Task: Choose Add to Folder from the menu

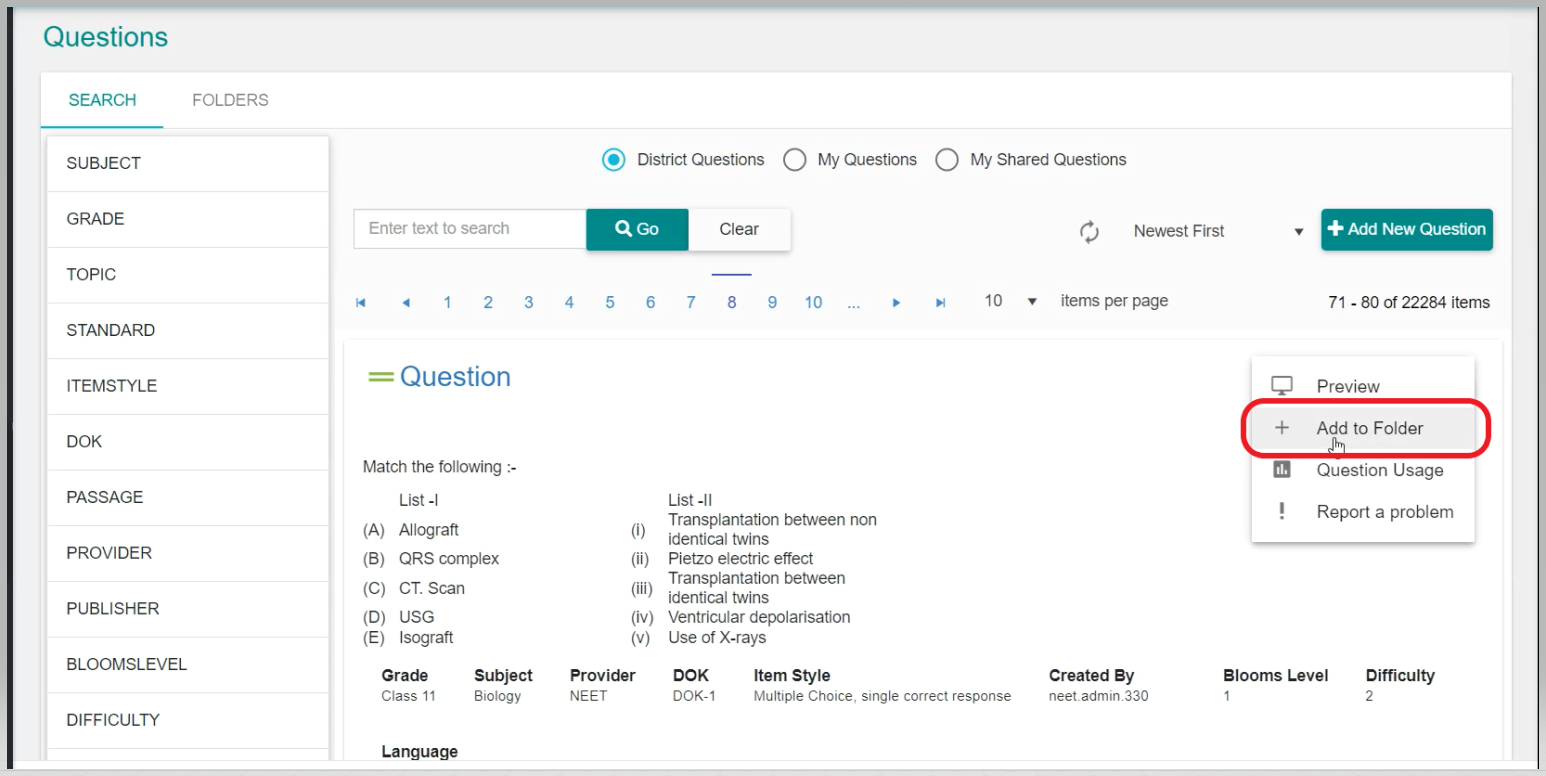Action: (1369, 428)
